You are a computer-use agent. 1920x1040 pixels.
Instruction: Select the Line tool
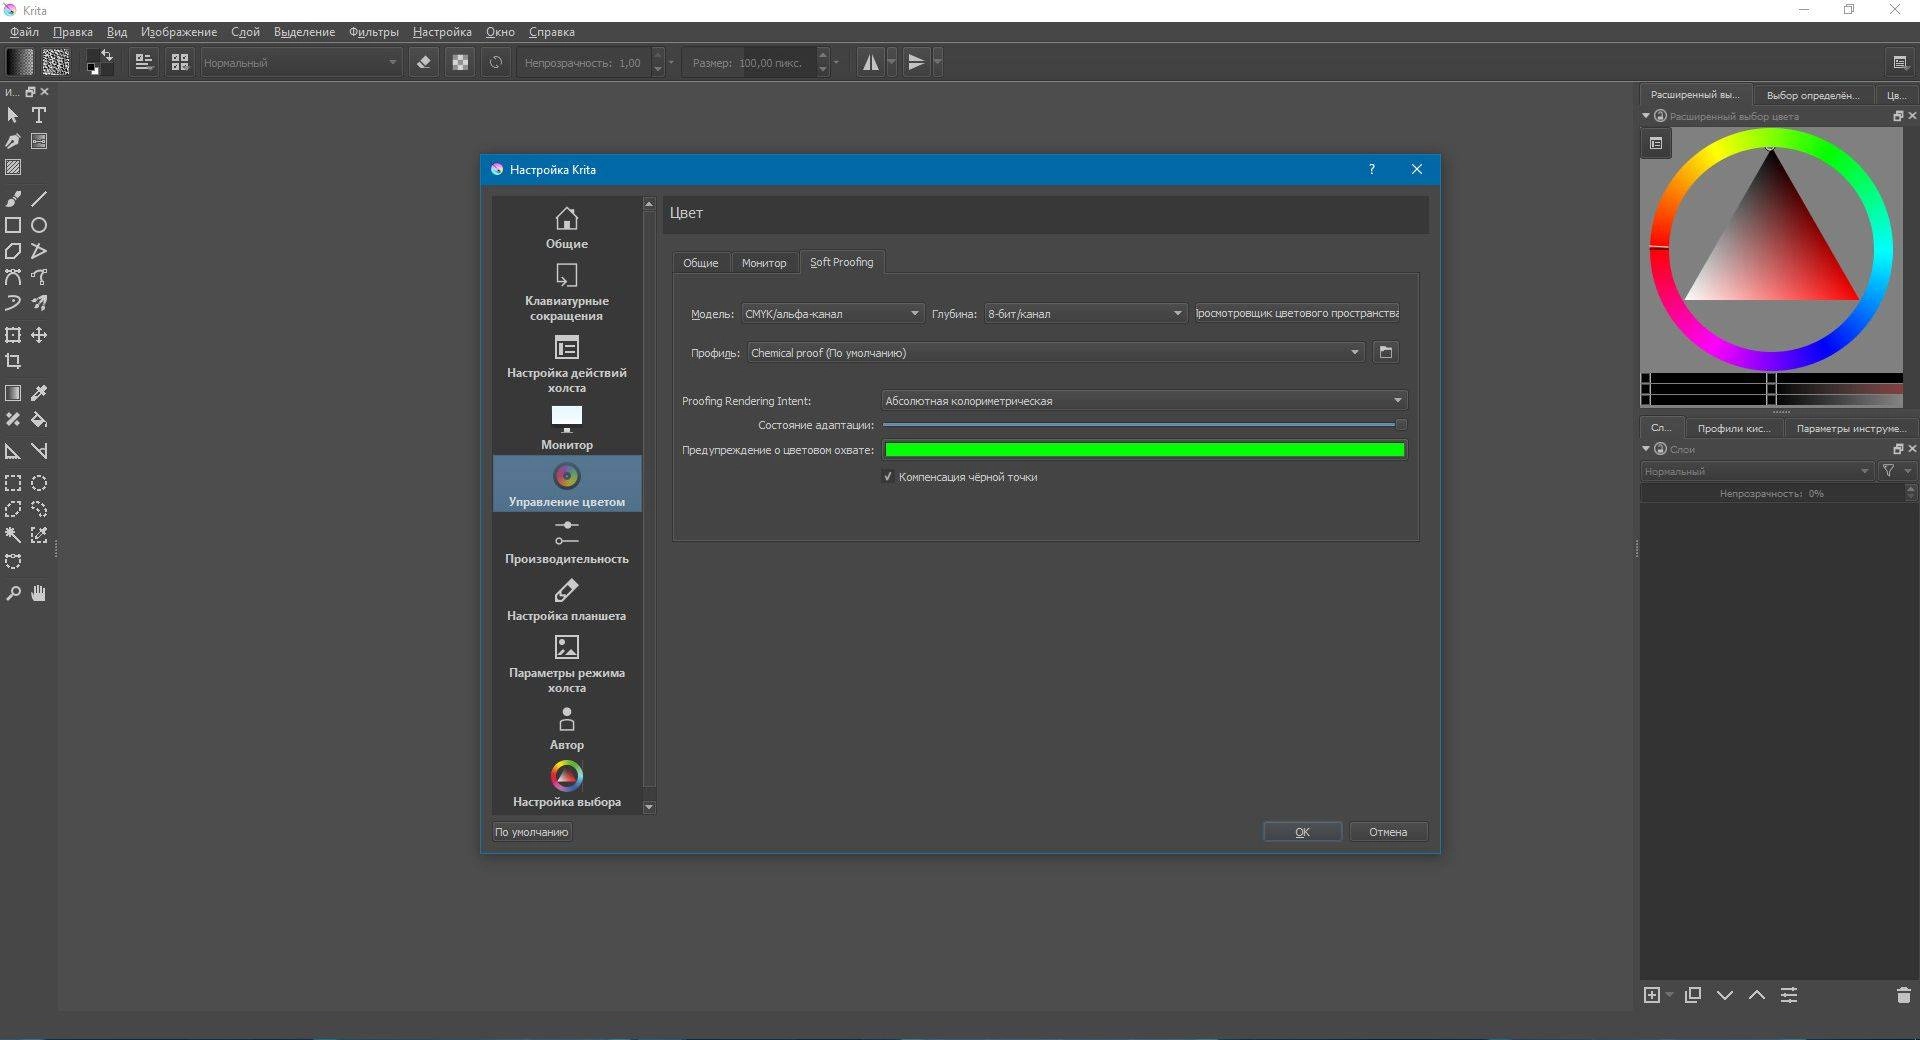click(39, 199)
